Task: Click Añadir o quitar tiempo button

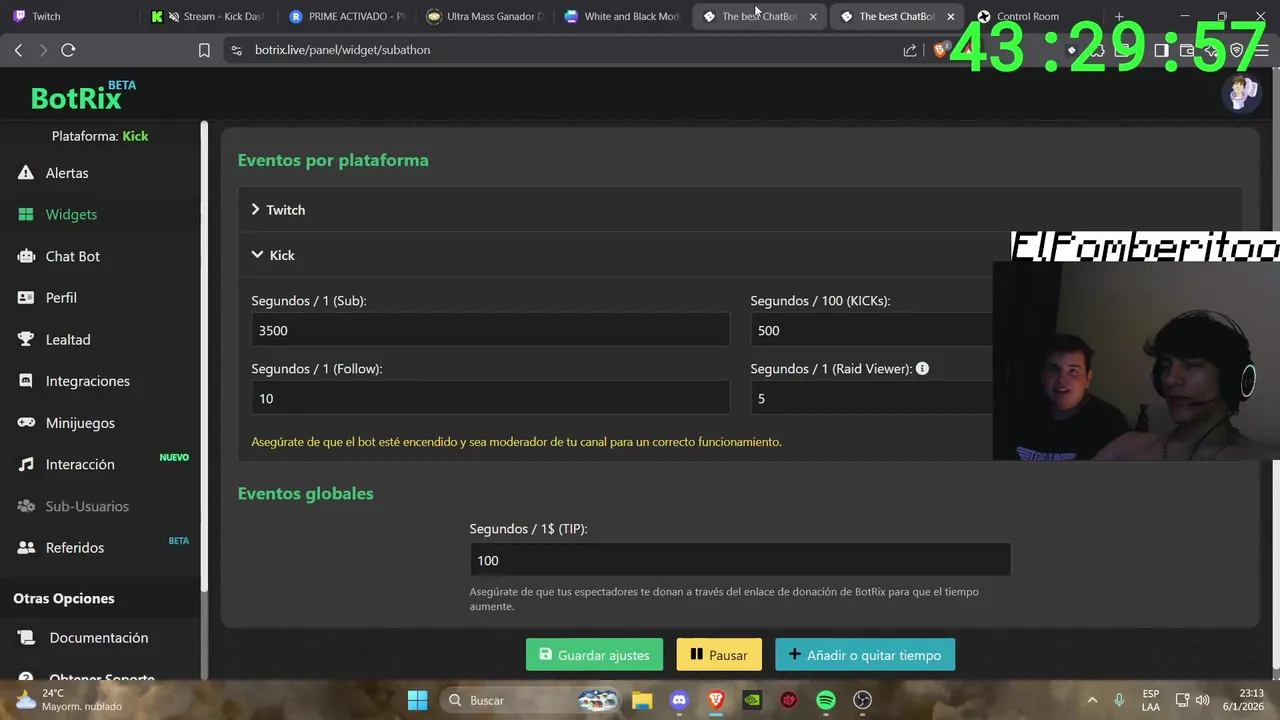Action: [865, 655]
